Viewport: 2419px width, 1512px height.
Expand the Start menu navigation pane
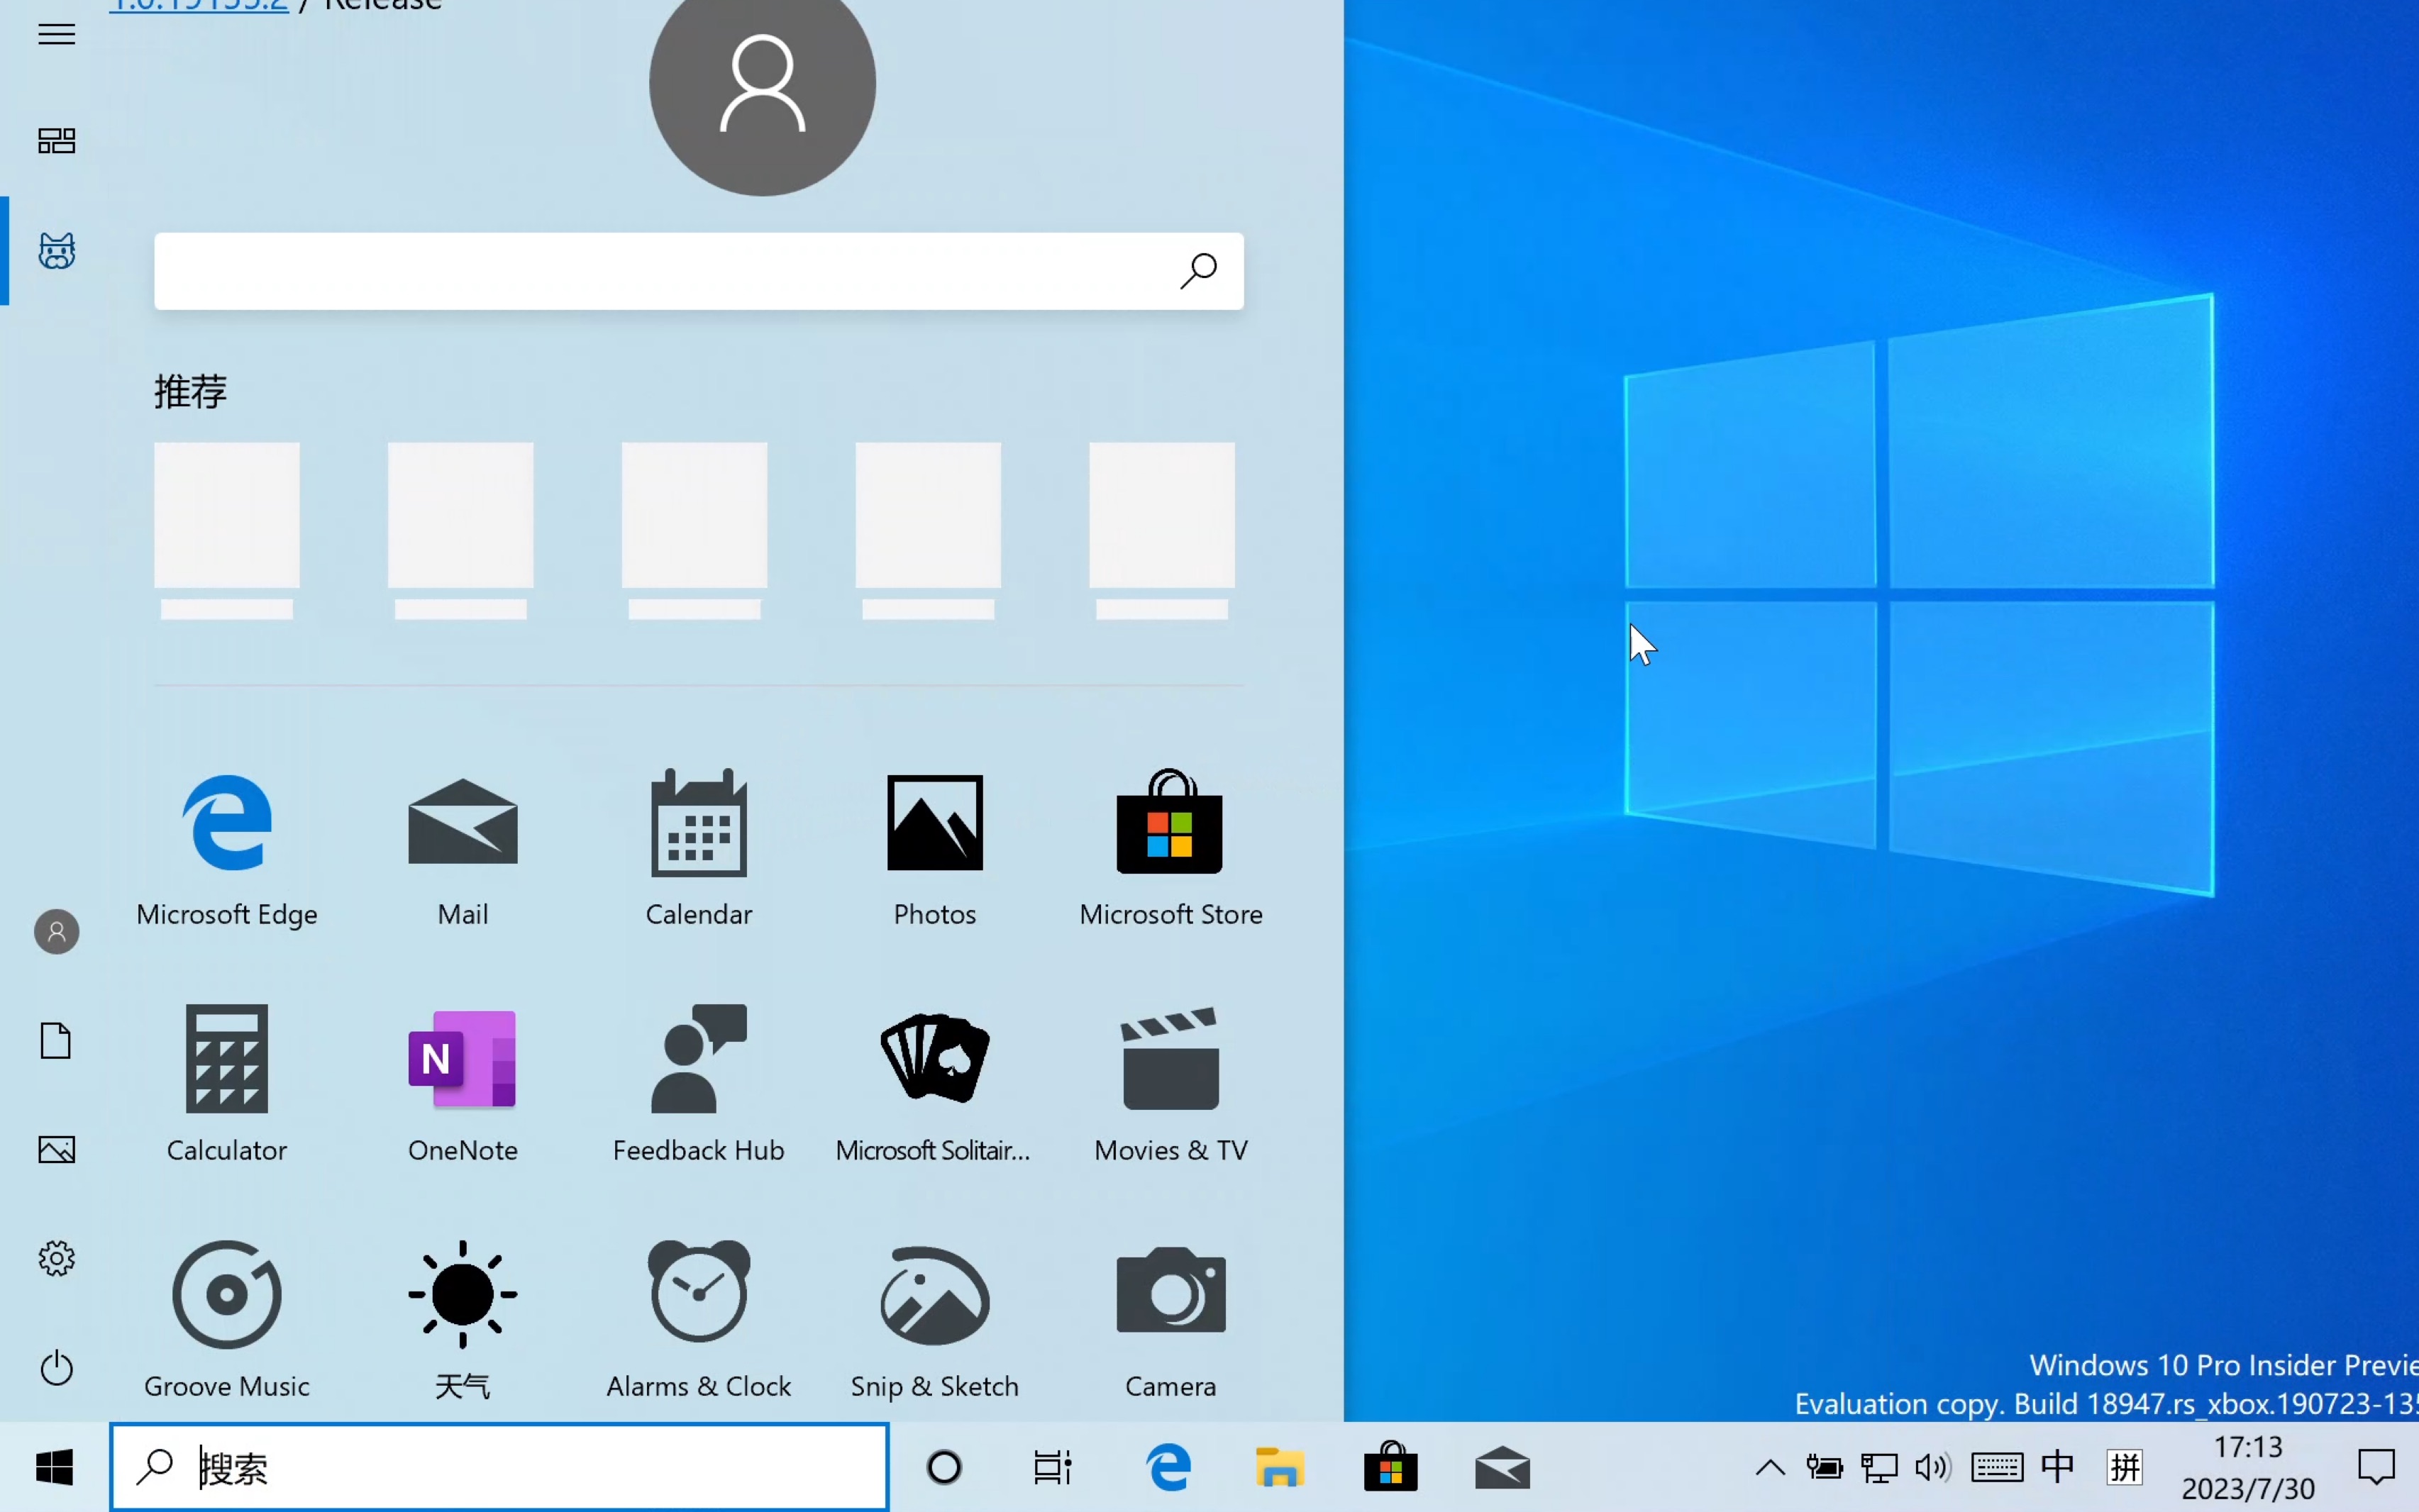(x=55, y=34)
